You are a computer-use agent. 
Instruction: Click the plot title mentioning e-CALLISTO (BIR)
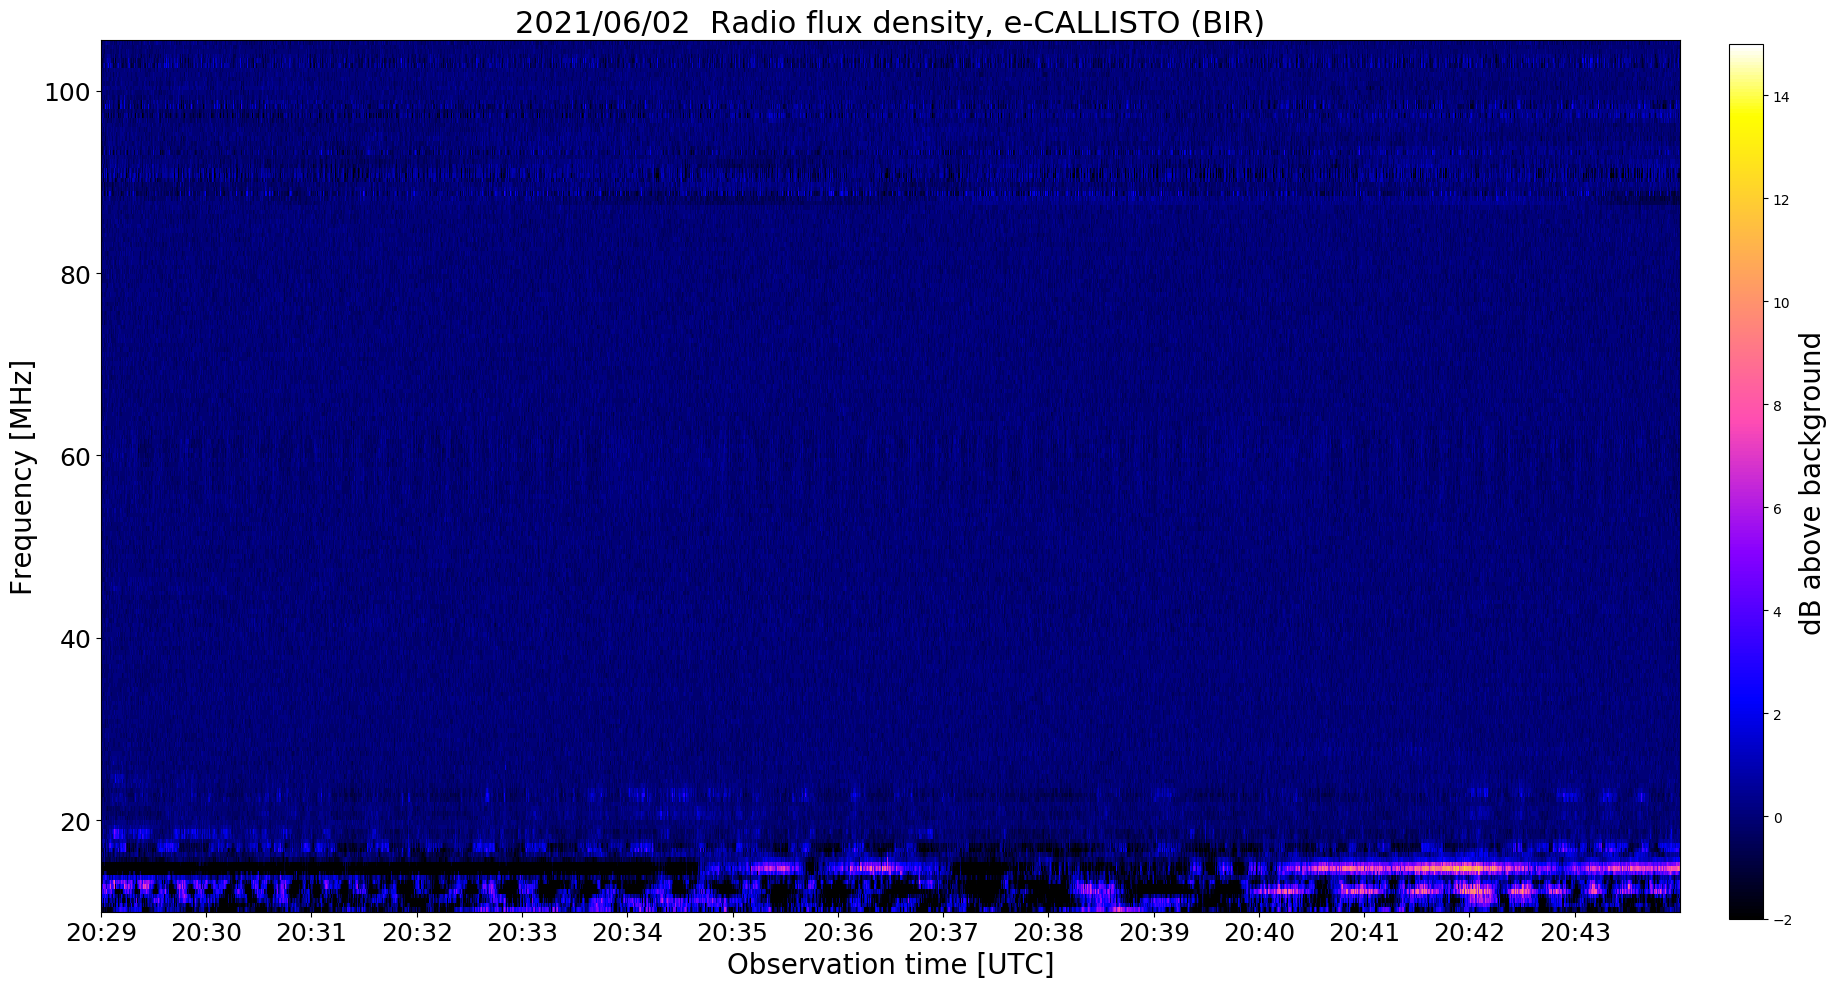[x=890, y=22]
